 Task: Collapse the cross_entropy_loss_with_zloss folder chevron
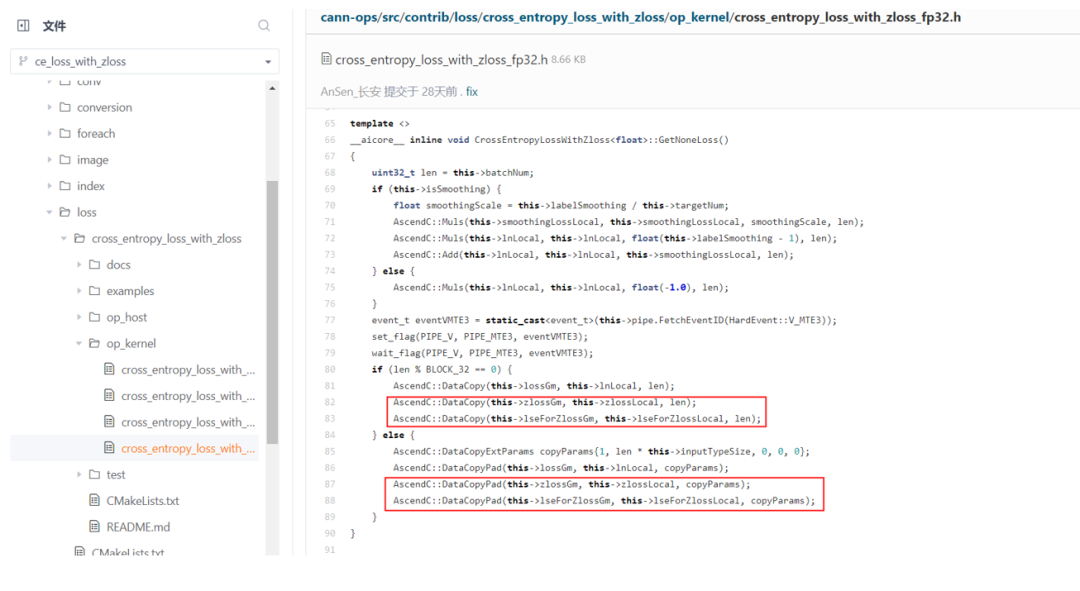tap(64, 238)
